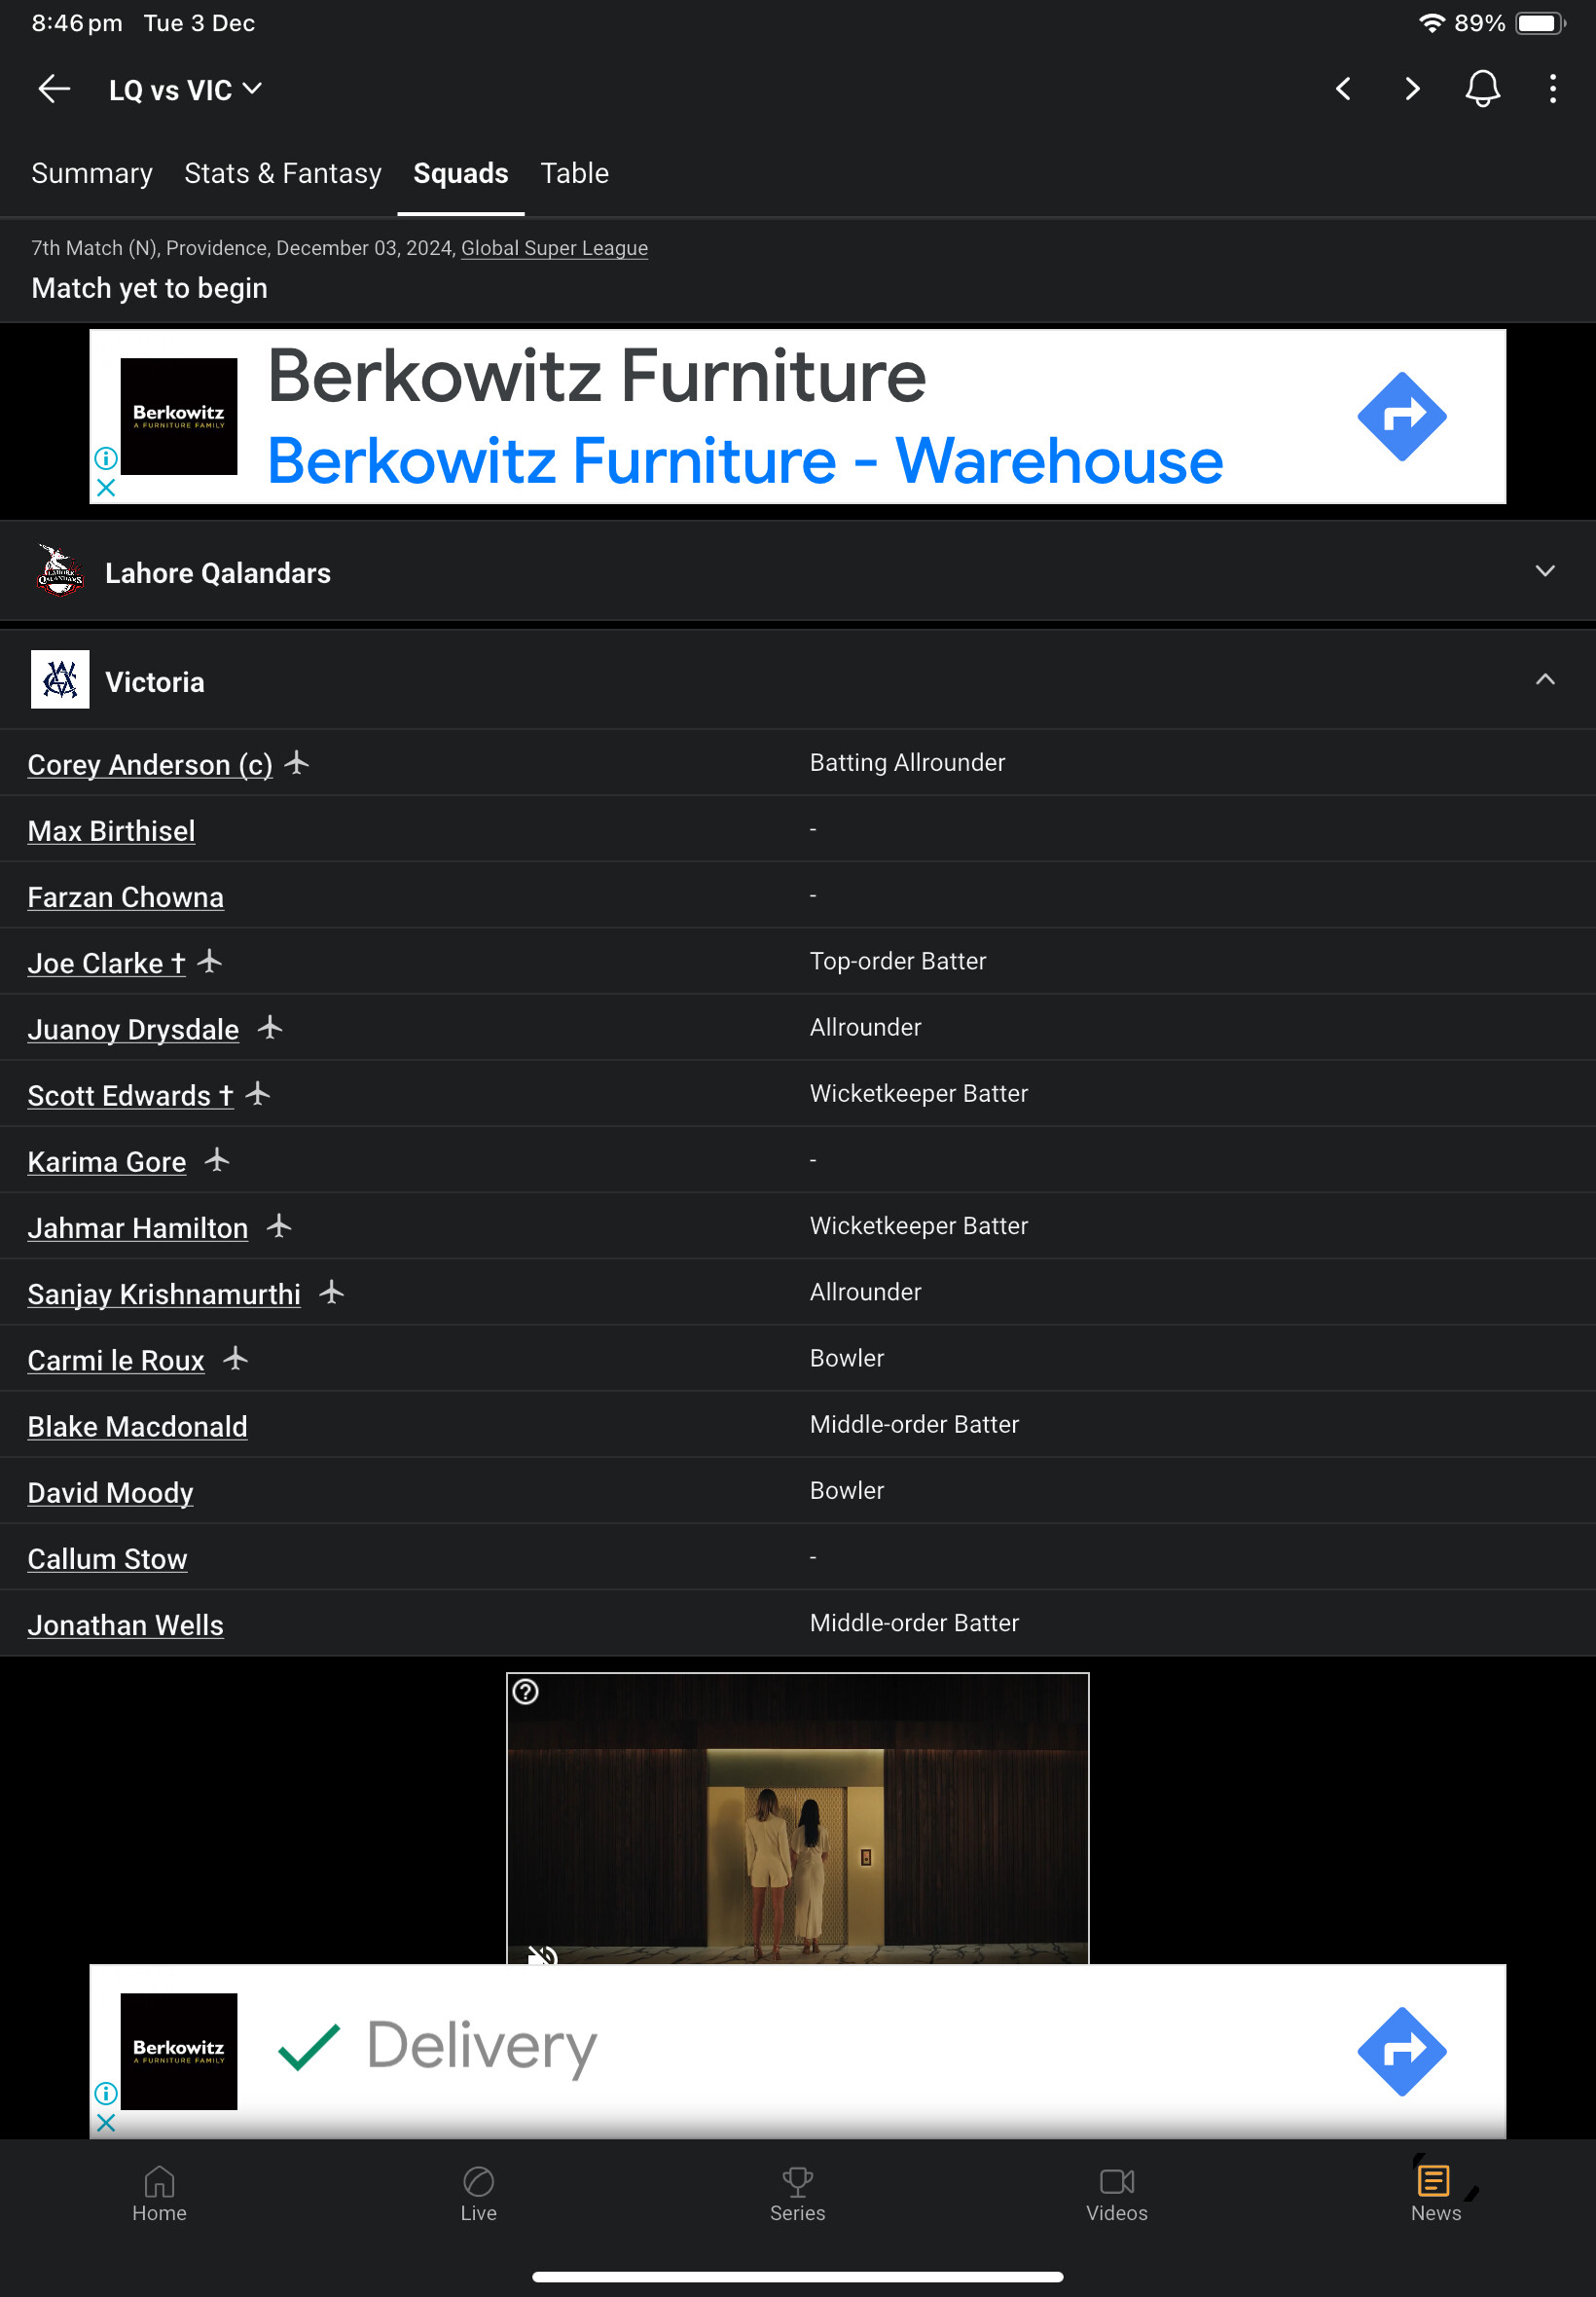Open the three-dot overflow menu
The width and height of the screenshot is (1596, 2297).
1552,89
